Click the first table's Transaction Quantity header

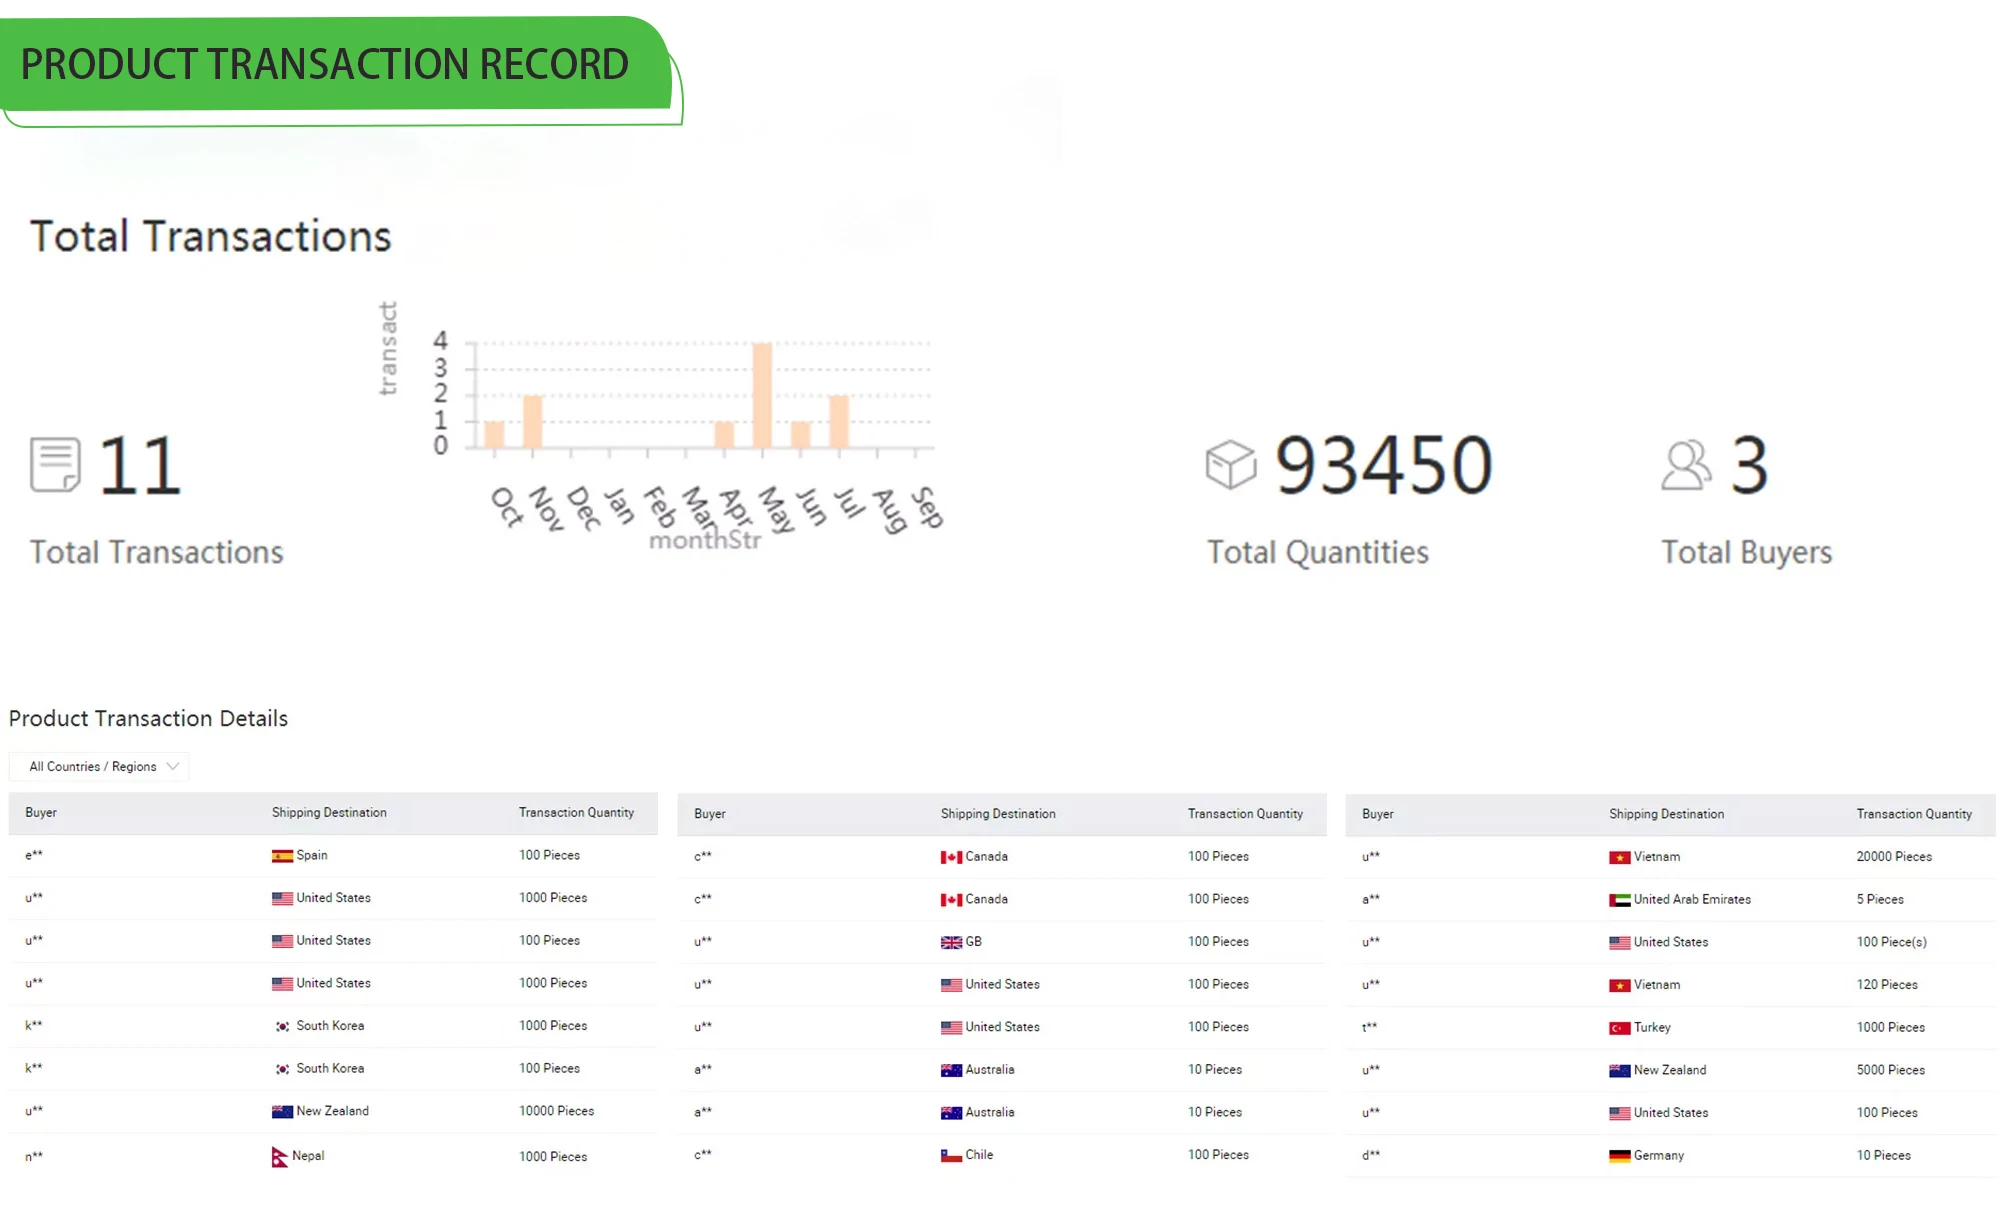576,813
